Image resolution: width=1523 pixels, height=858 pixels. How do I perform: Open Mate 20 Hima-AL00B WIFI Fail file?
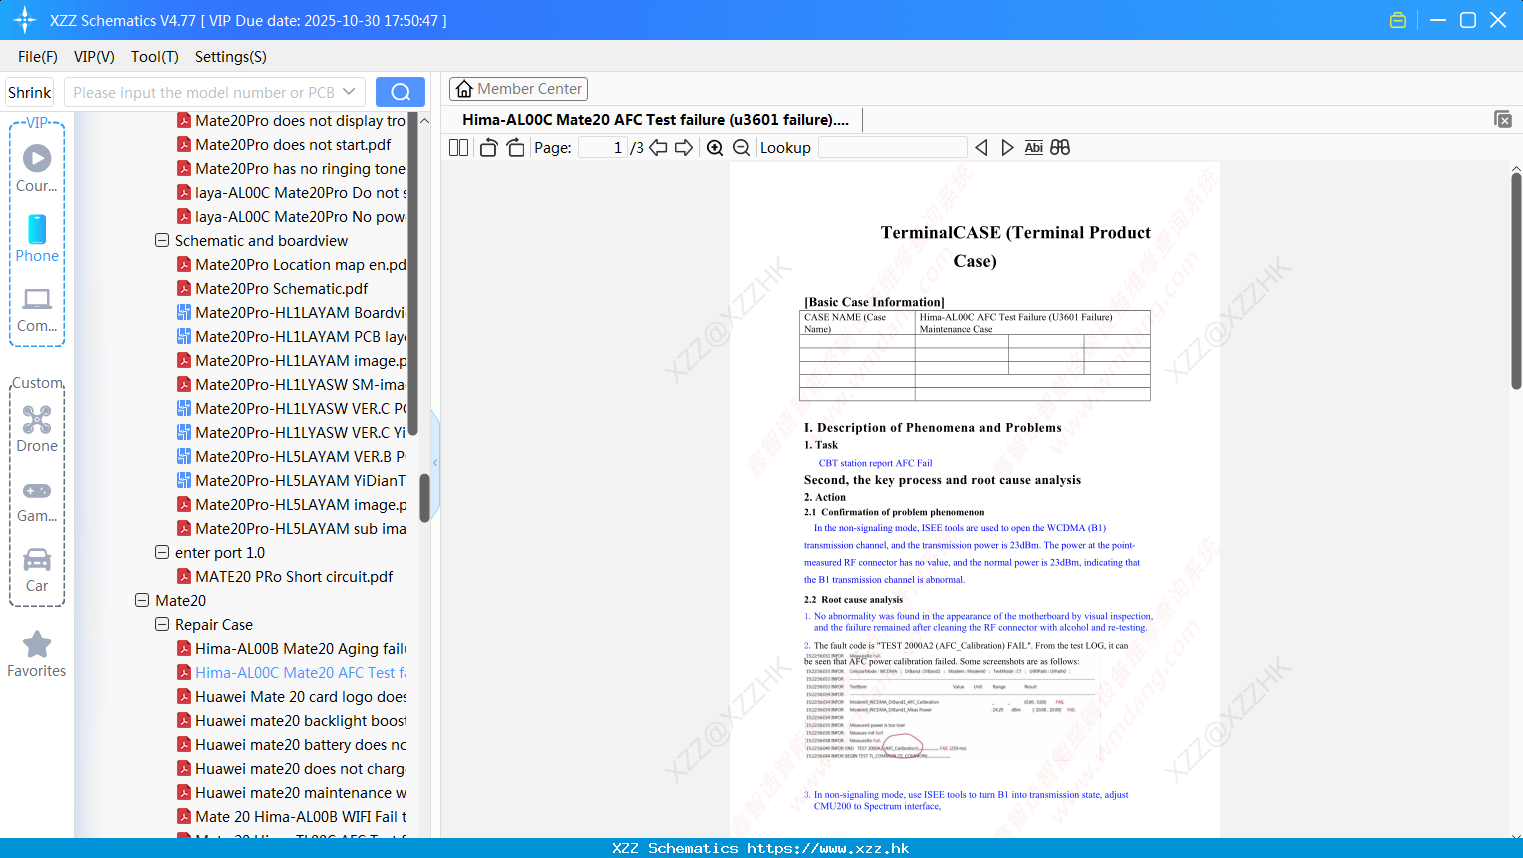pos(291,817)
